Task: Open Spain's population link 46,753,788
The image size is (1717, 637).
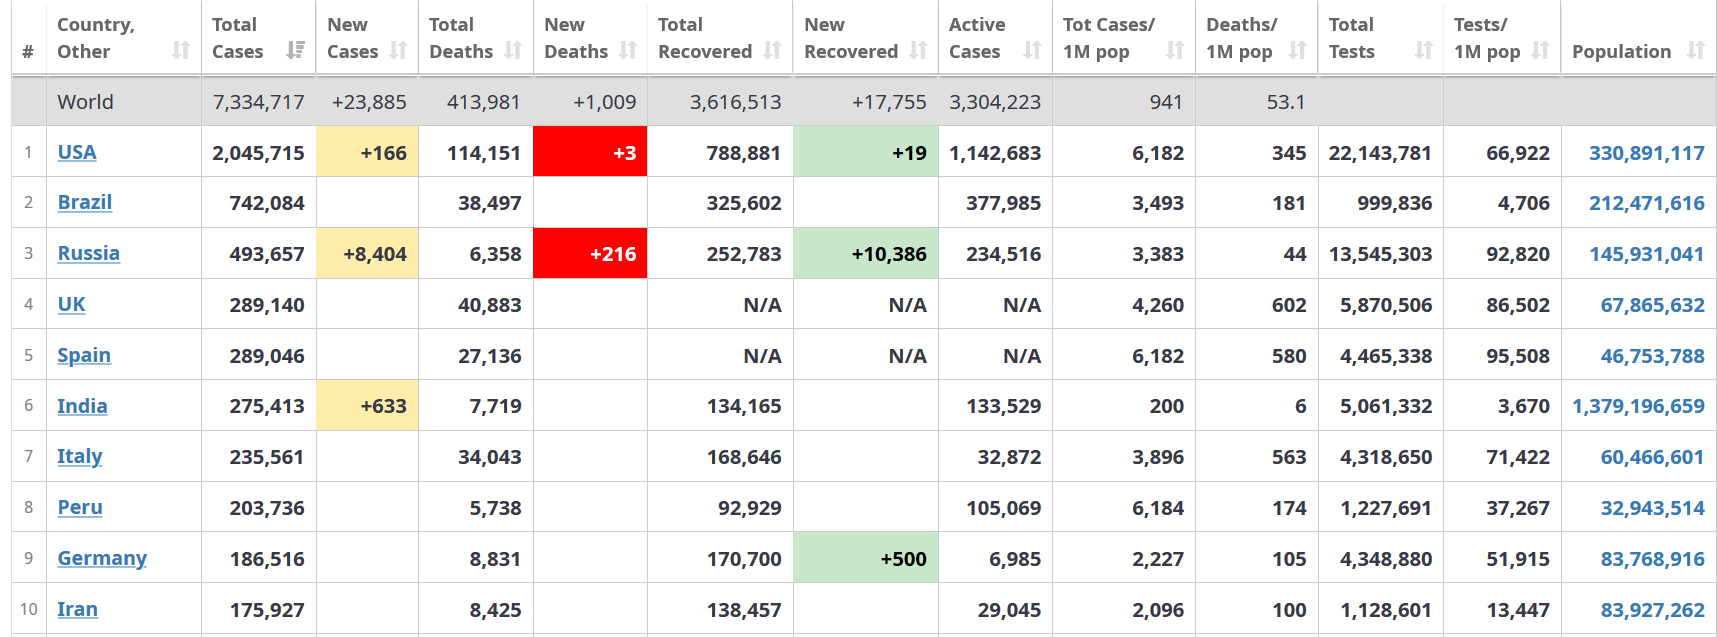Action: tap(1653, 356)
